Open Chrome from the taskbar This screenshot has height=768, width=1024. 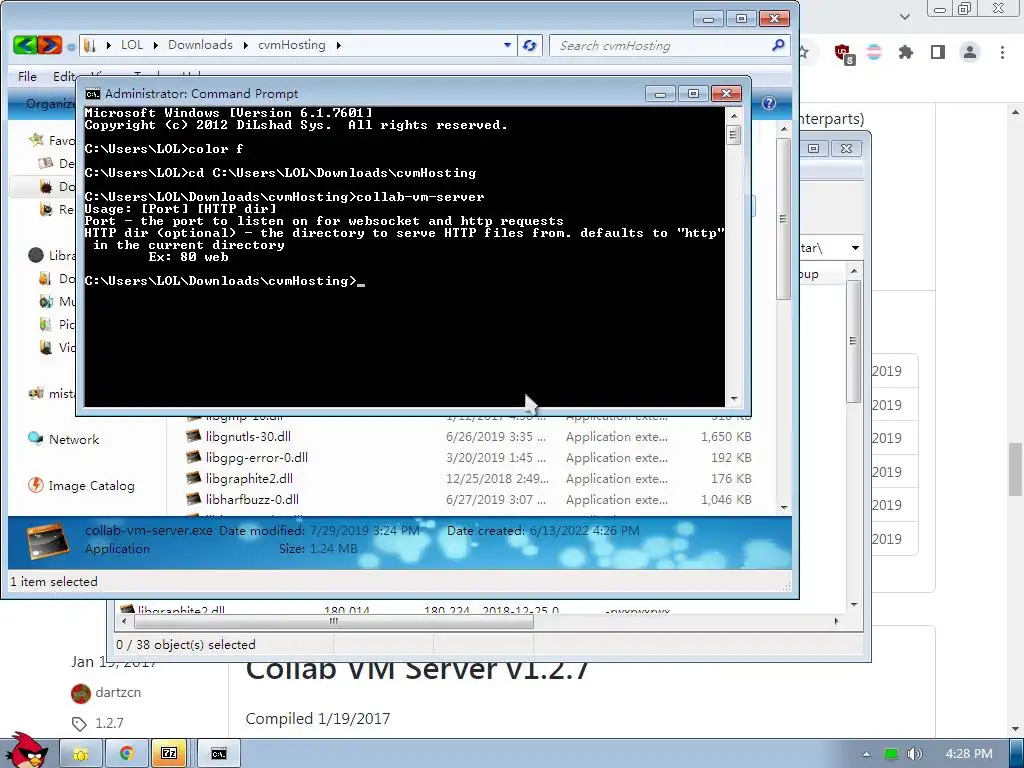(x=127, y=754)
